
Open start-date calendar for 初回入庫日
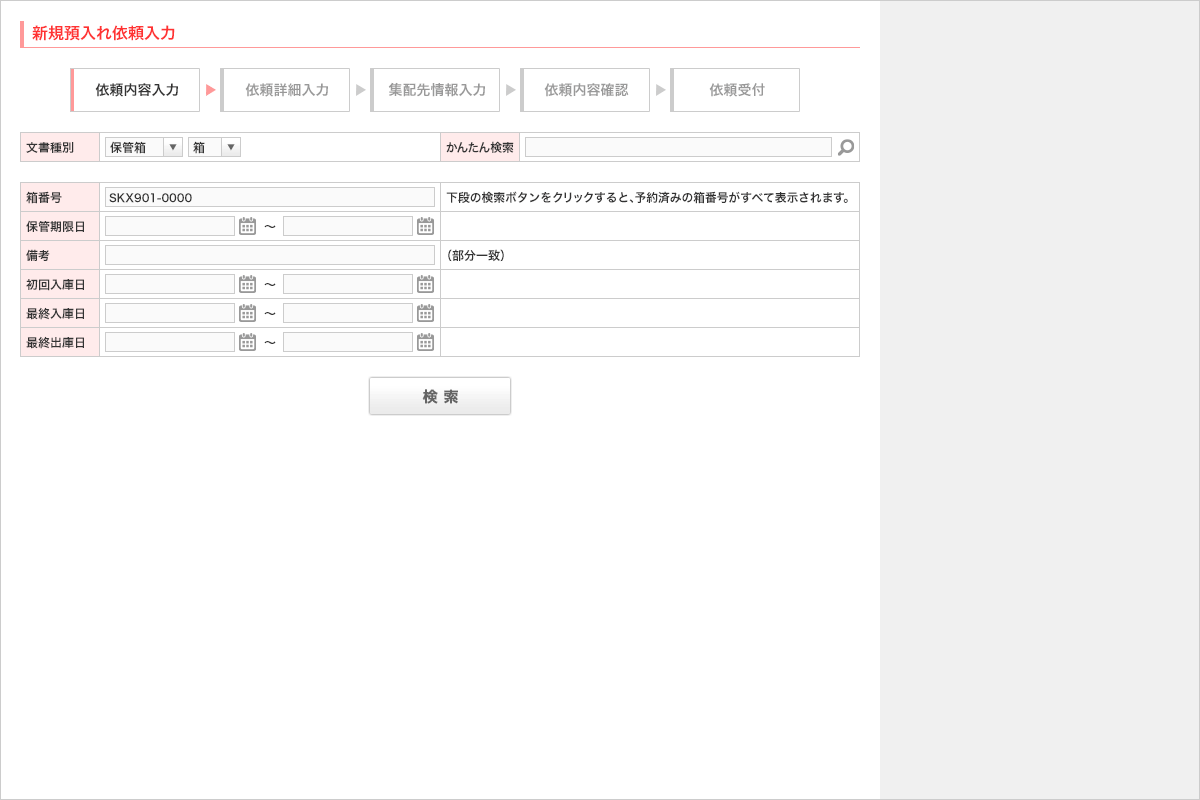(247, 284)
